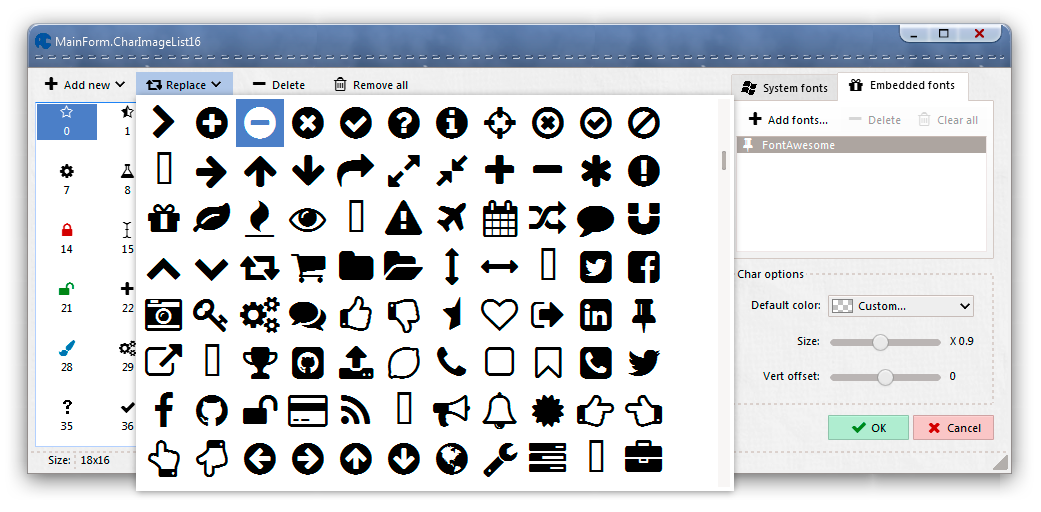
Task: Pick the eye icon
Action: (307, 219)
